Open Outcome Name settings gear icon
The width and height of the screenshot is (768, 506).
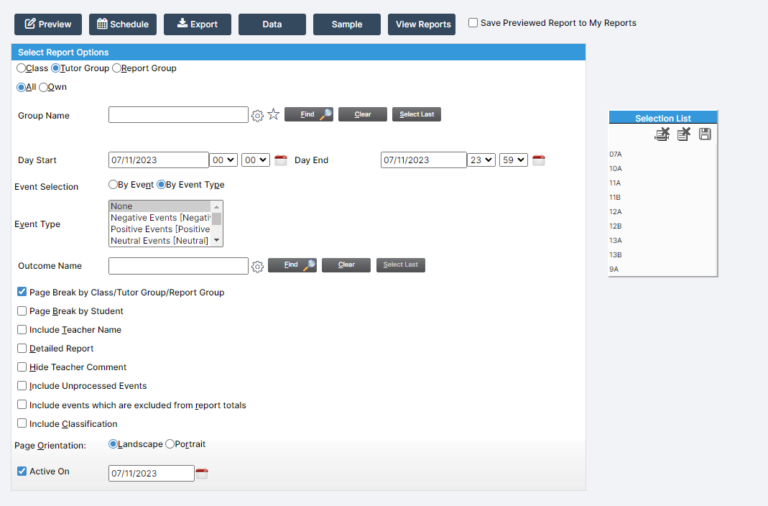(257, 266)
